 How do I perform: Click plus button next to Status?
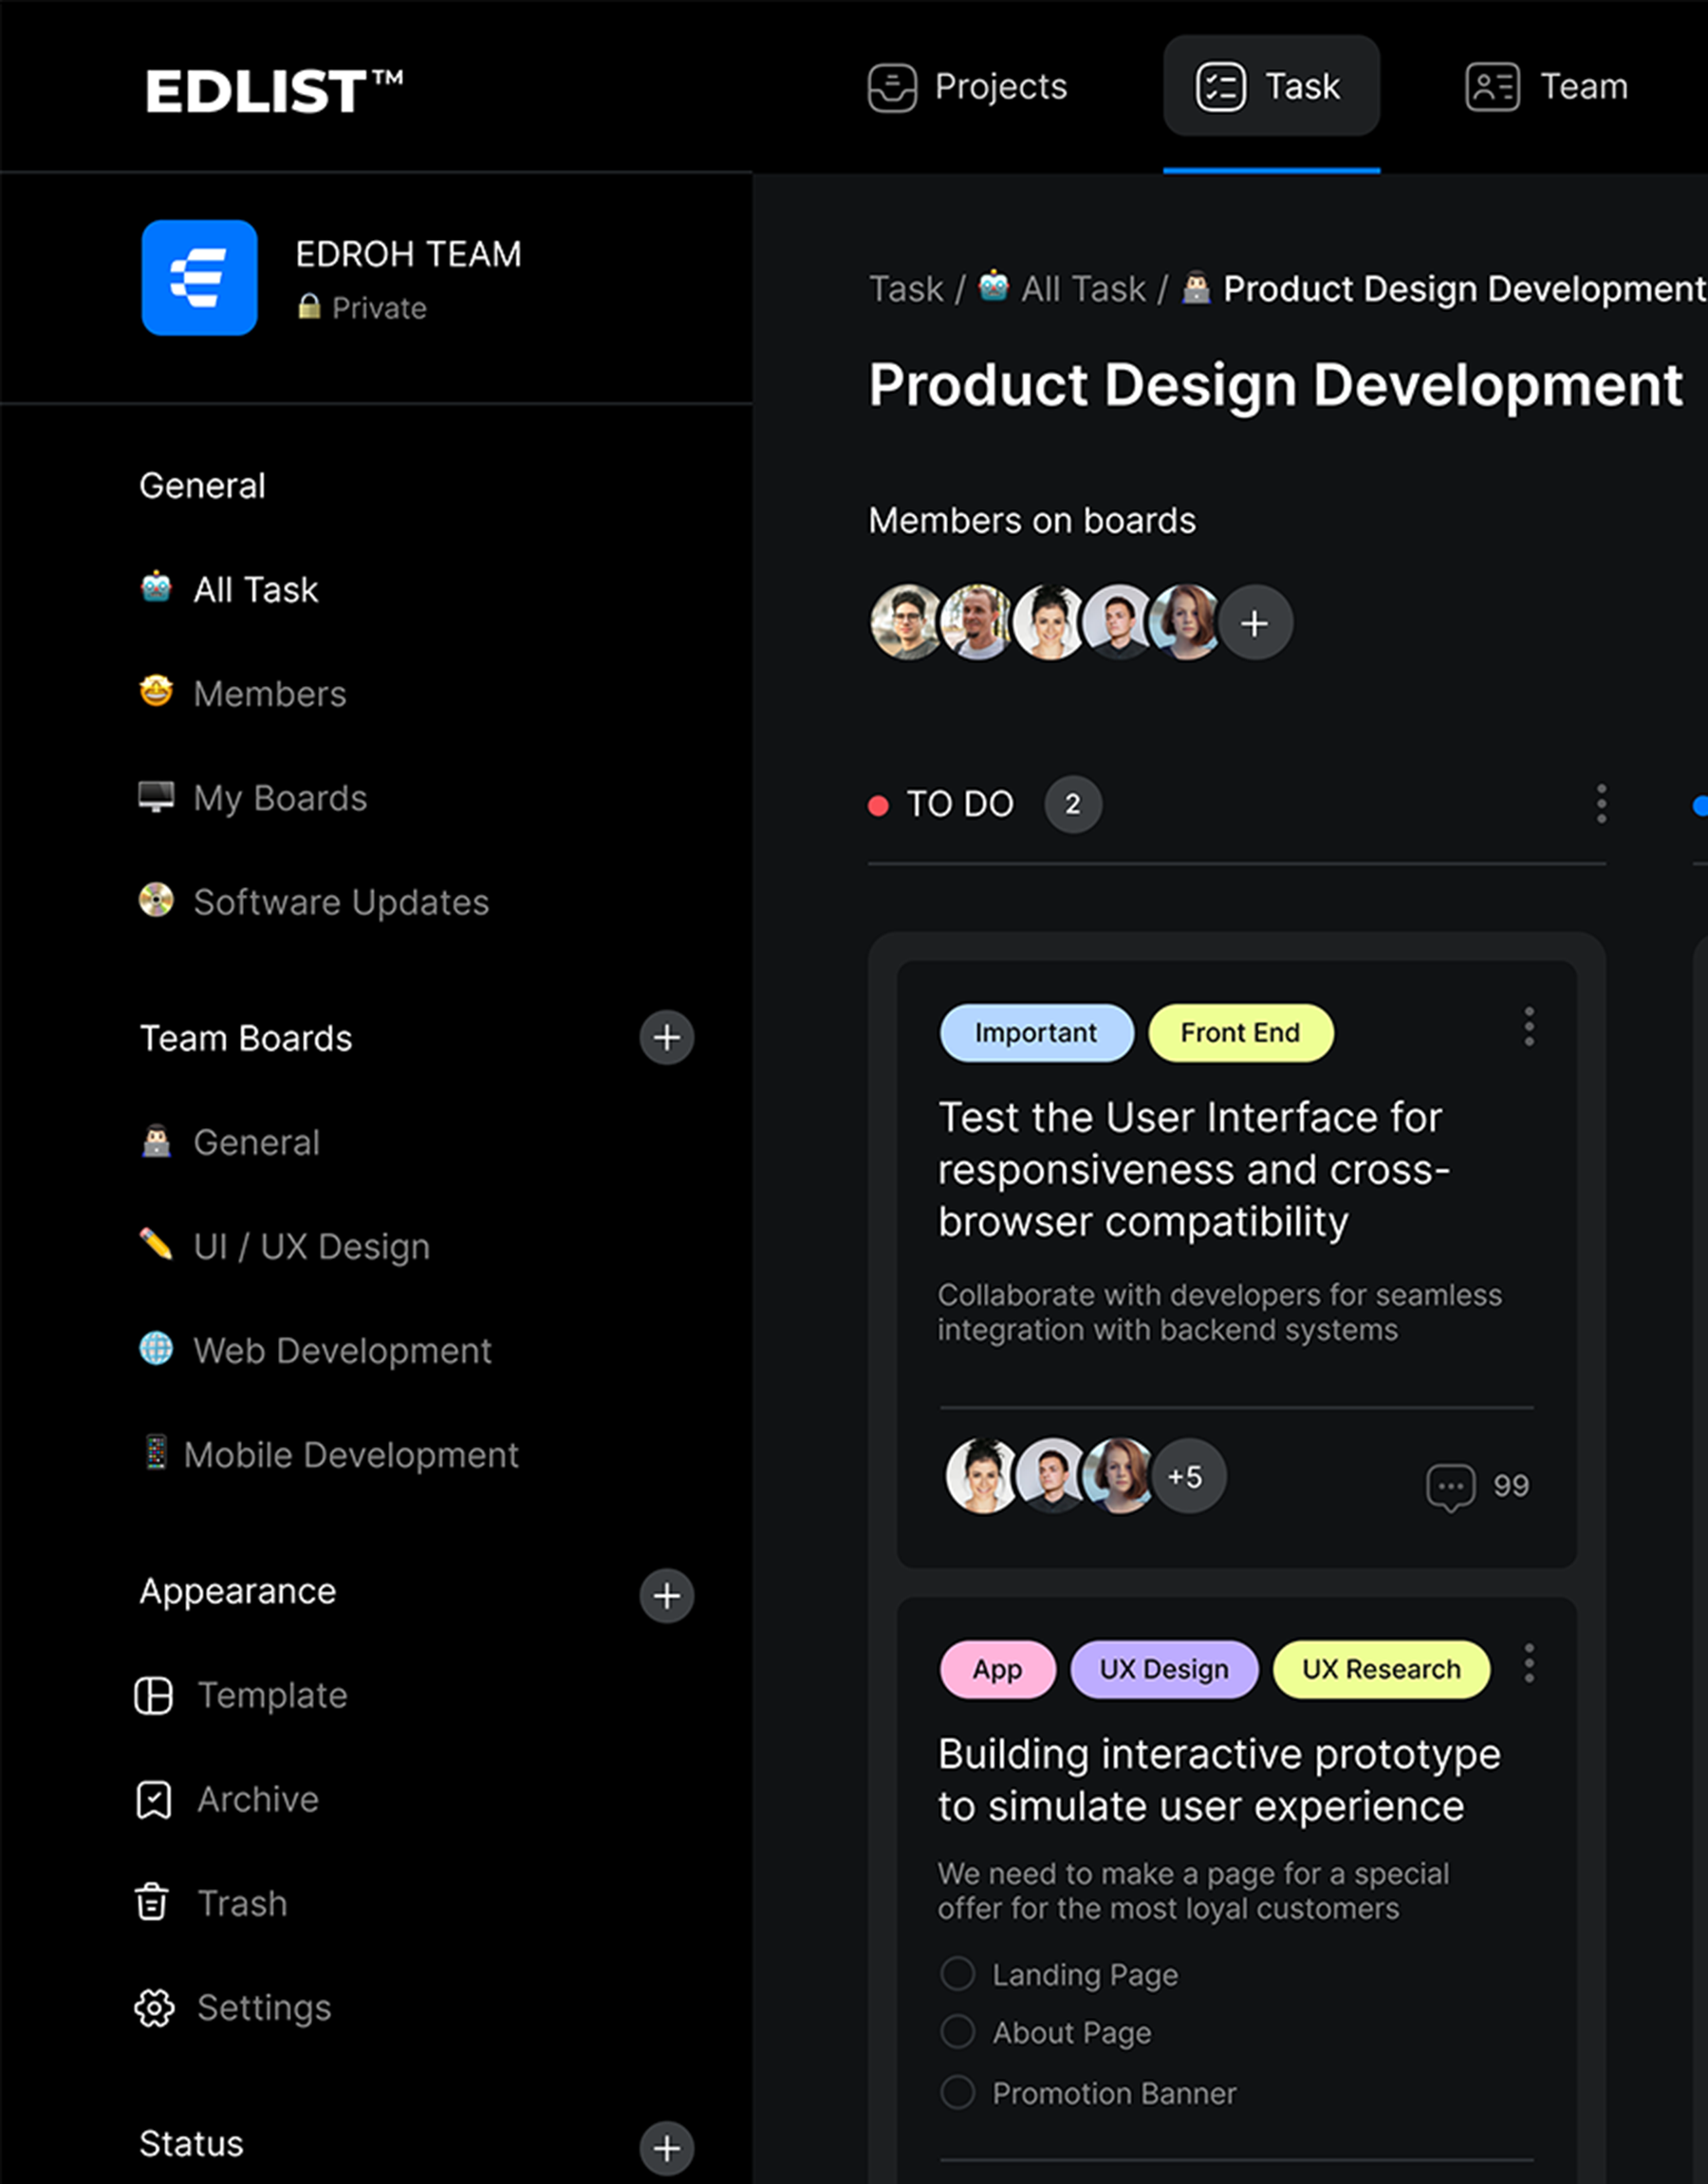[667, 2148]
